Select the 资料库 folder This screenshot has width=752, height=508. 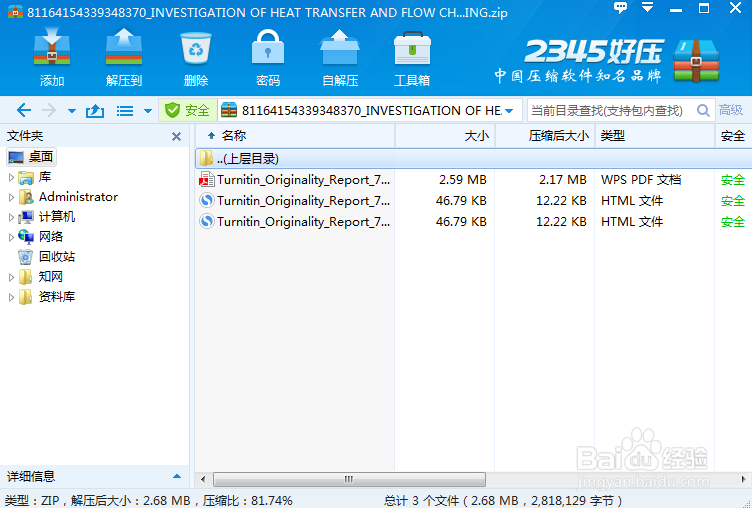[47, 297]
